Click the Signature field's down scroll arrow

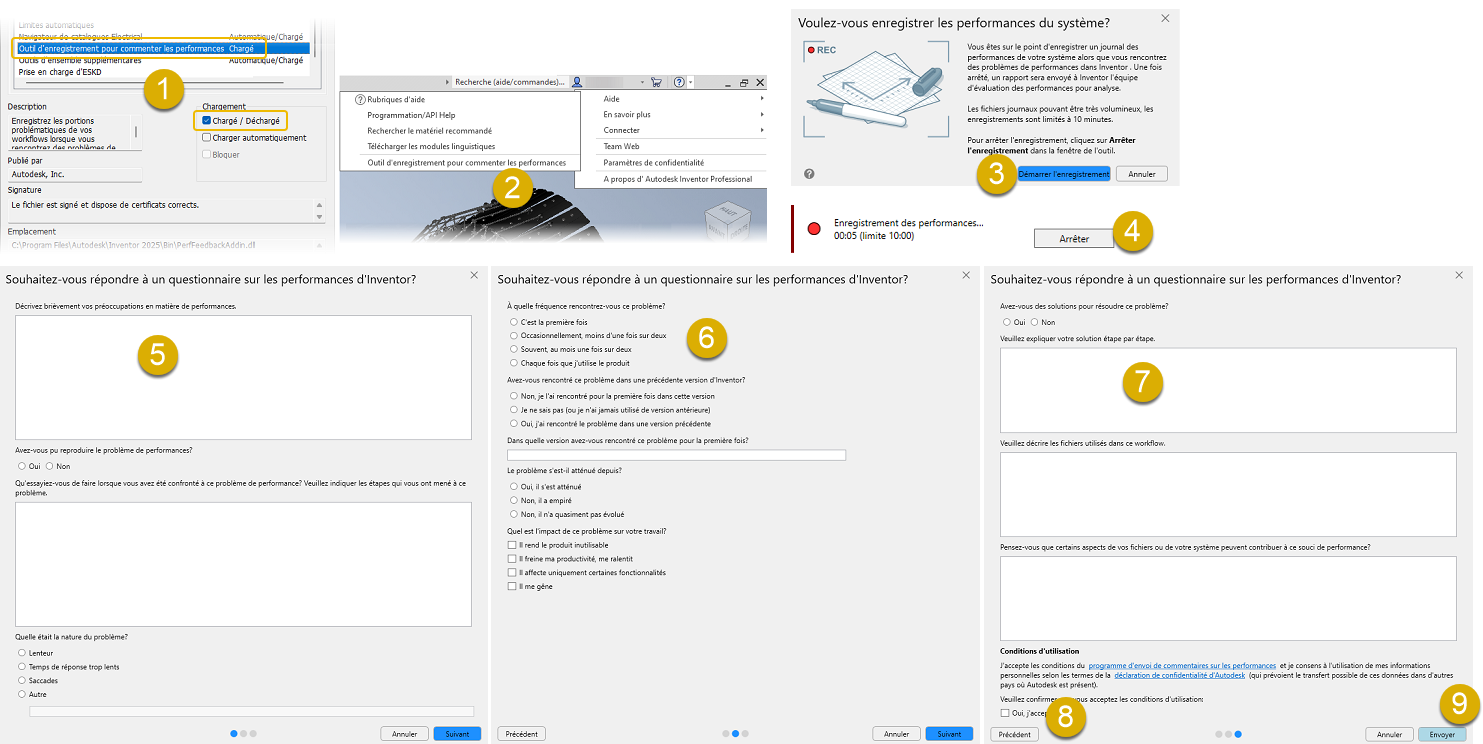click(x=320, y=217)
